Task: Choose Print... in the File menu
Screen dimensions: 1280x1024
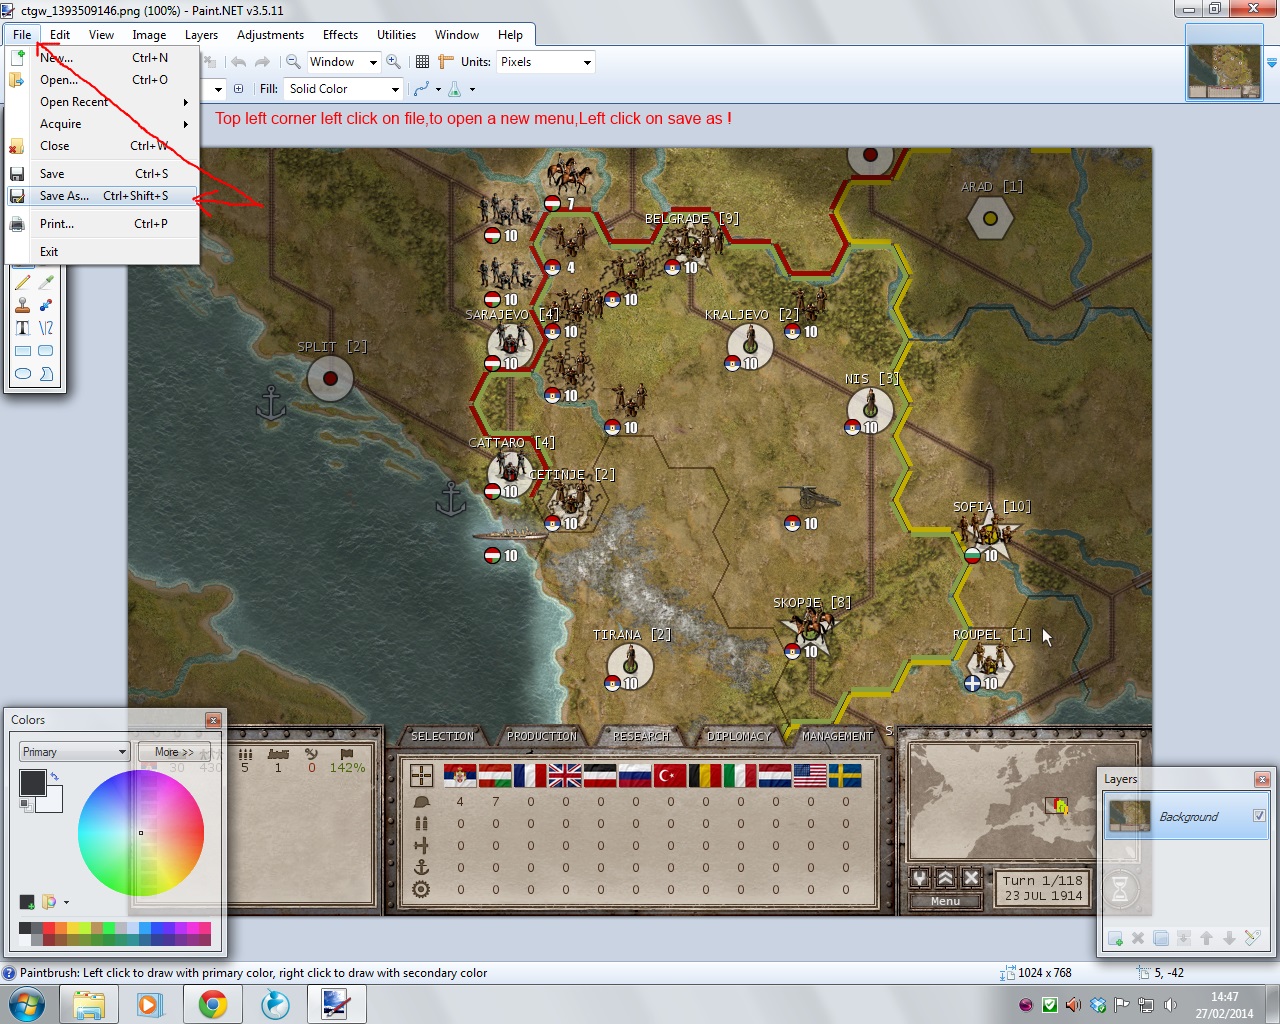Action: [x=100, y=224]
